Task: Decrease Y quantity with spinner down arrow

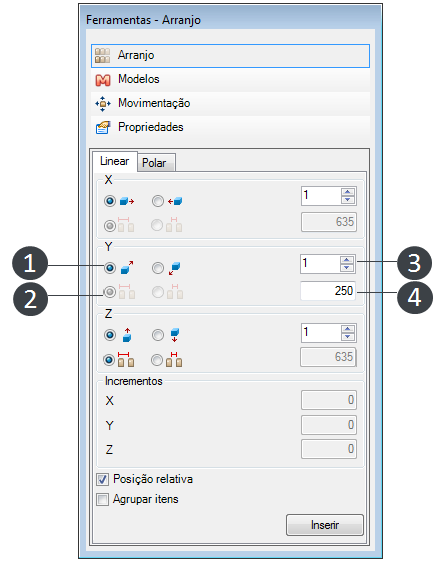Action: click(347, 268)
